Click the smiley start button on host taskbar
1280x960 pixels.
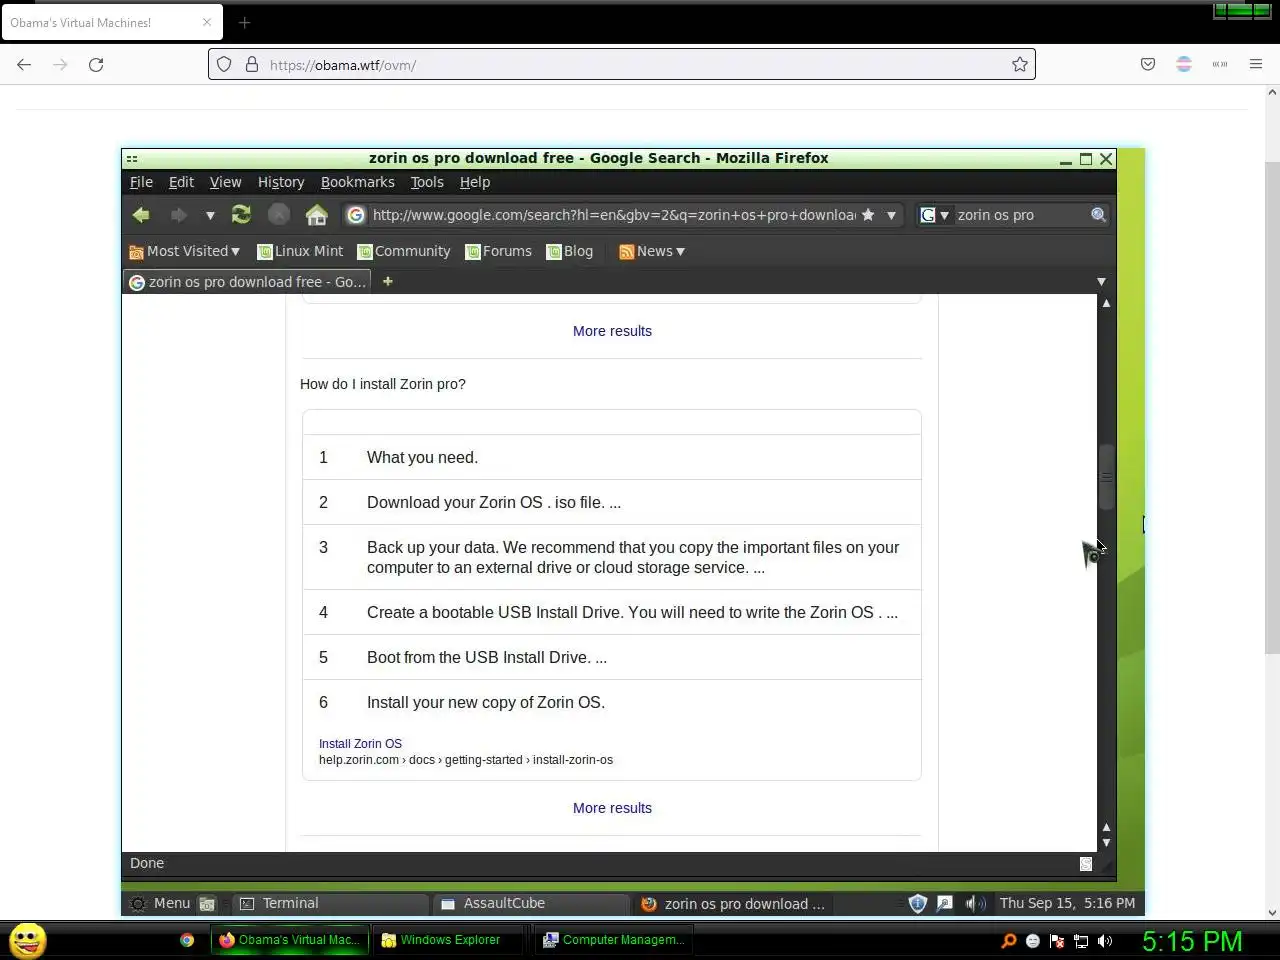coord(28,940)
